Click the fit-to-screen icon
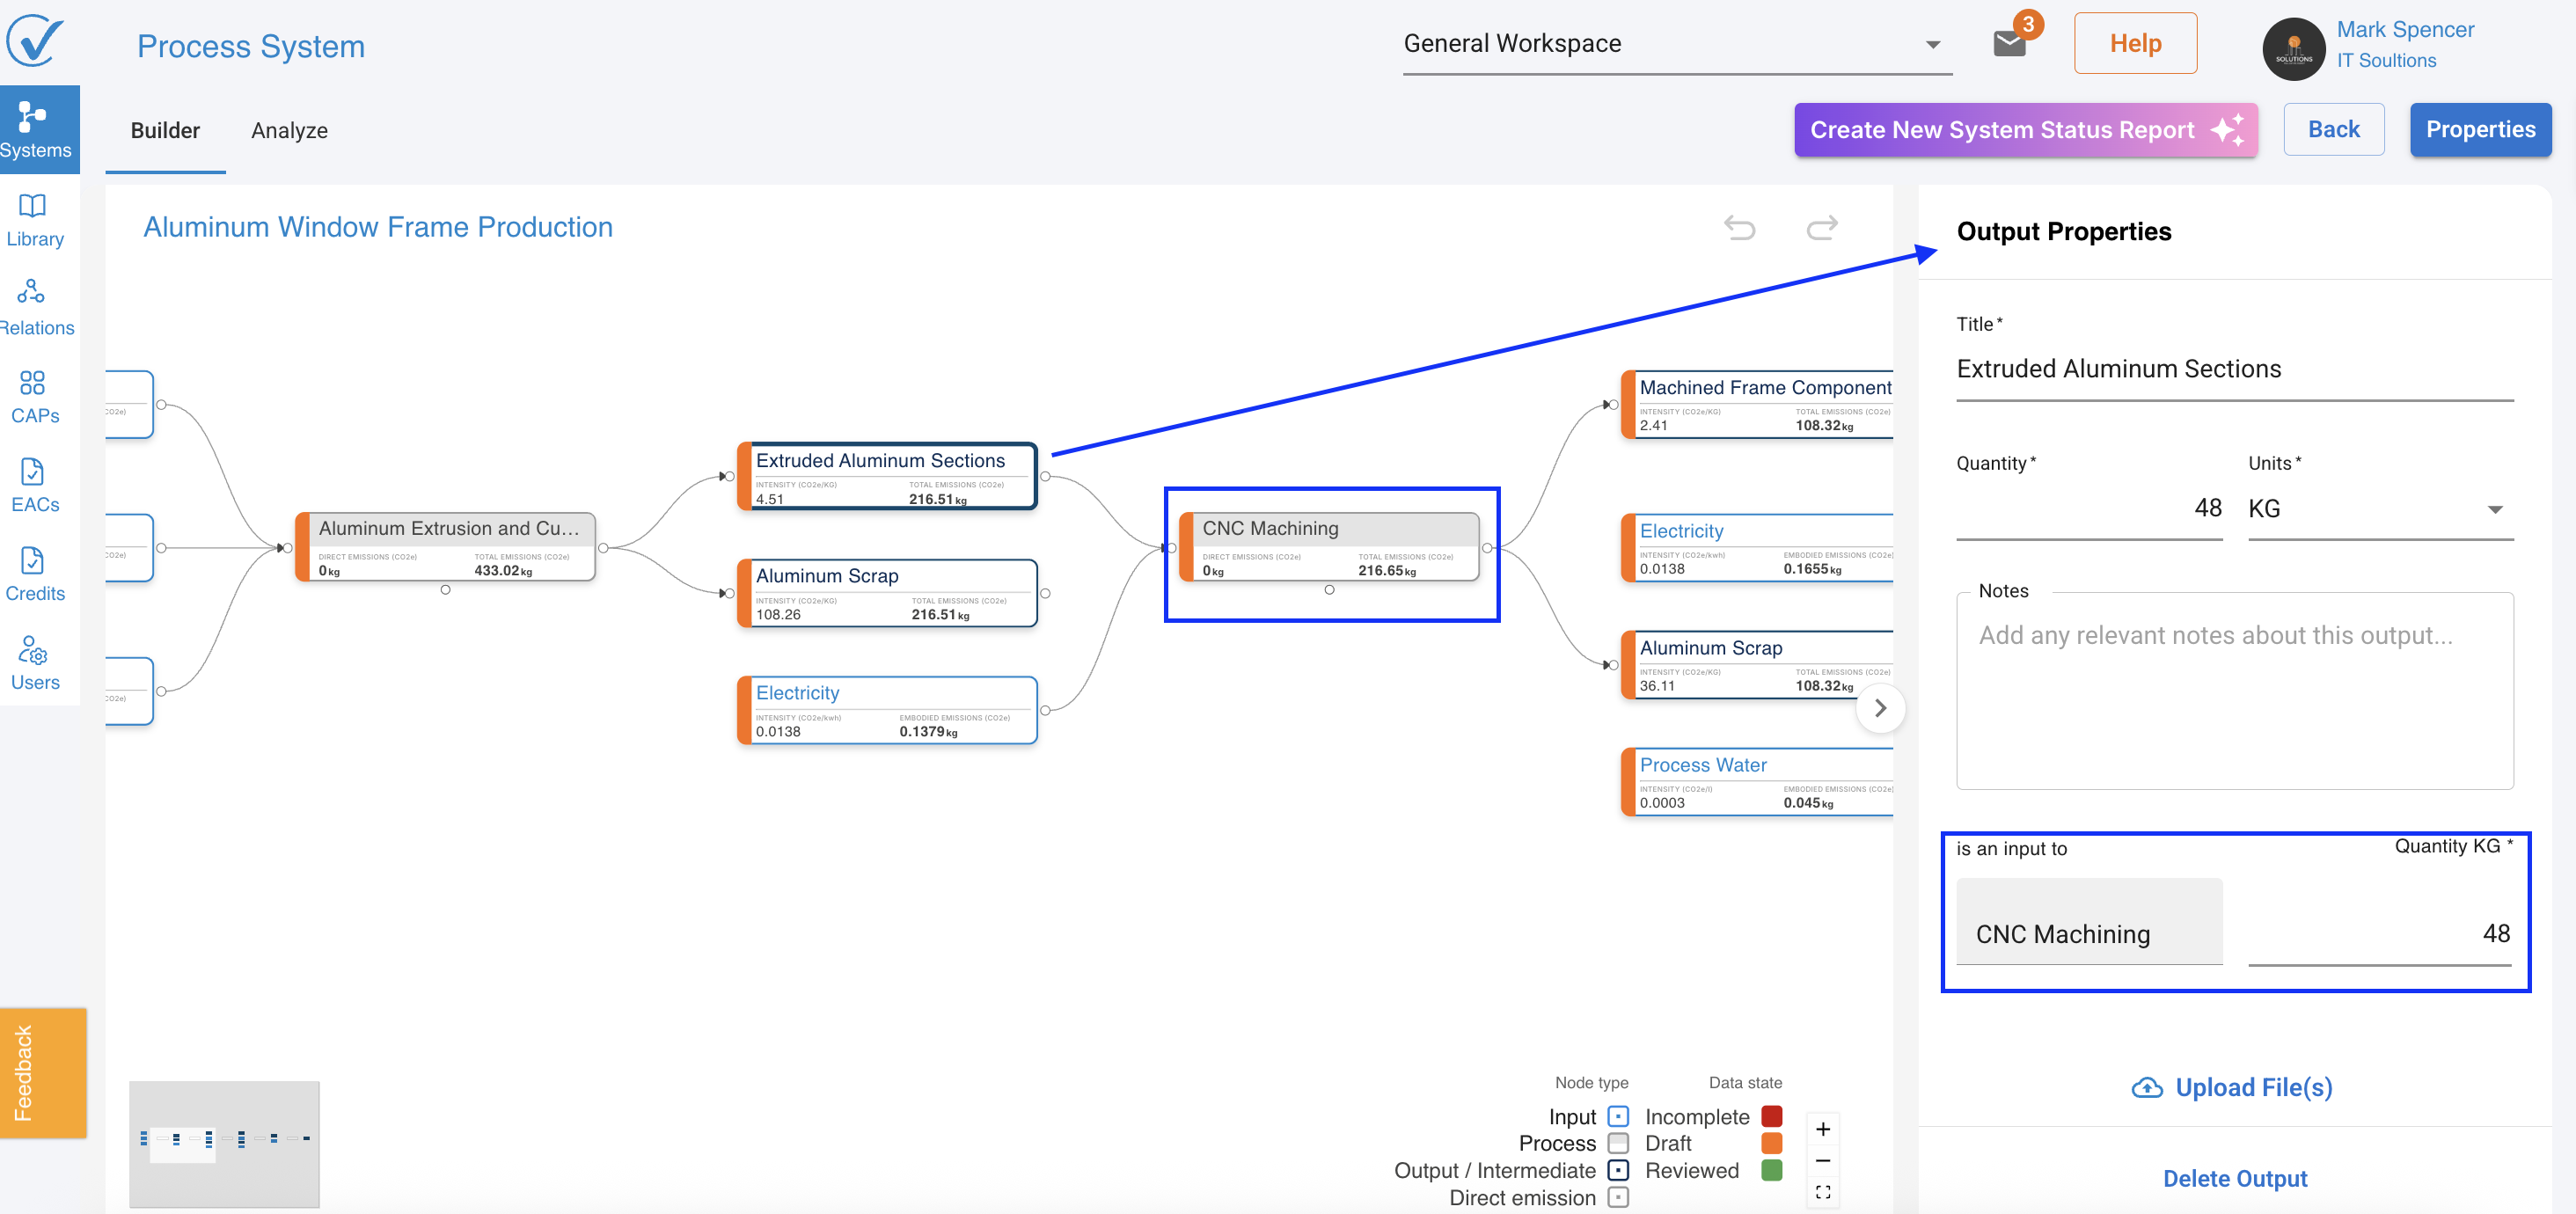Image resolution: width=2576 pixels, height=1214 pixels. pyautogui.click(x=1823, y=1192)
